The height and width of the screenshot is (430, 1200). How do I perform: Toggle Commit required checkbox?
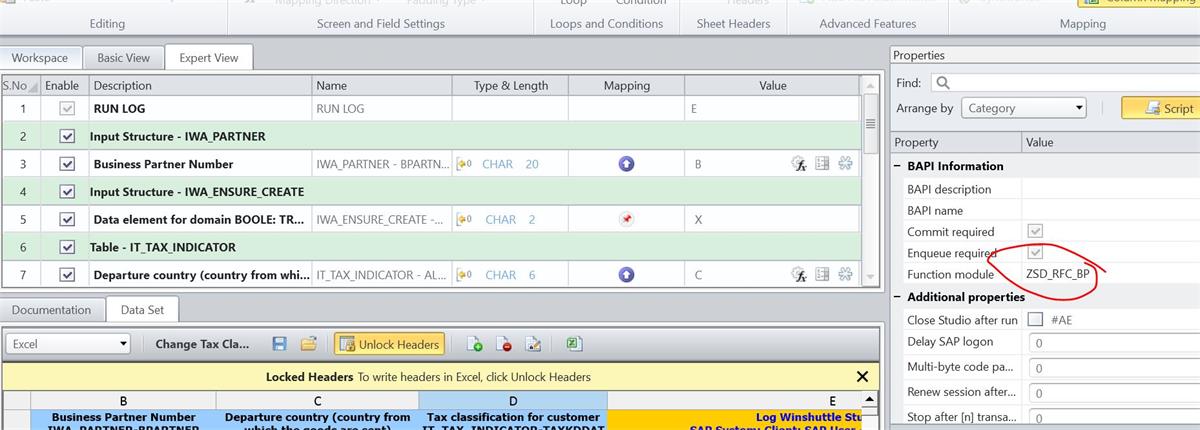point(1035,232)
